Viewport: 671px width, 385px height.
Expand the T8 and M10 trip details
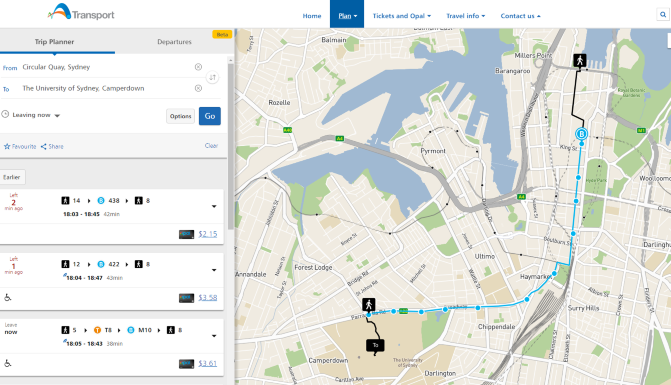pyautogui.click(x=214, y=336)
